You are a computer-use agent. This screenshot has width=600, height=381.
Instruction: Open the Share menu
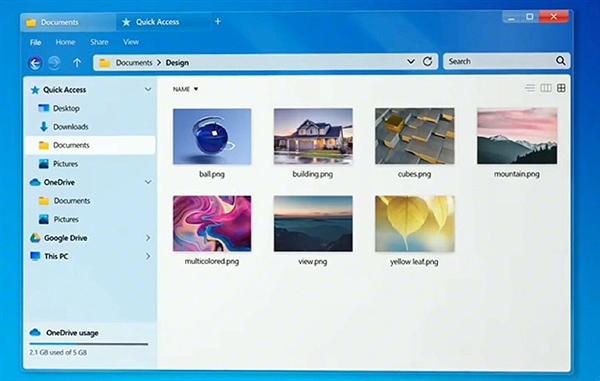tap(99, 42)
